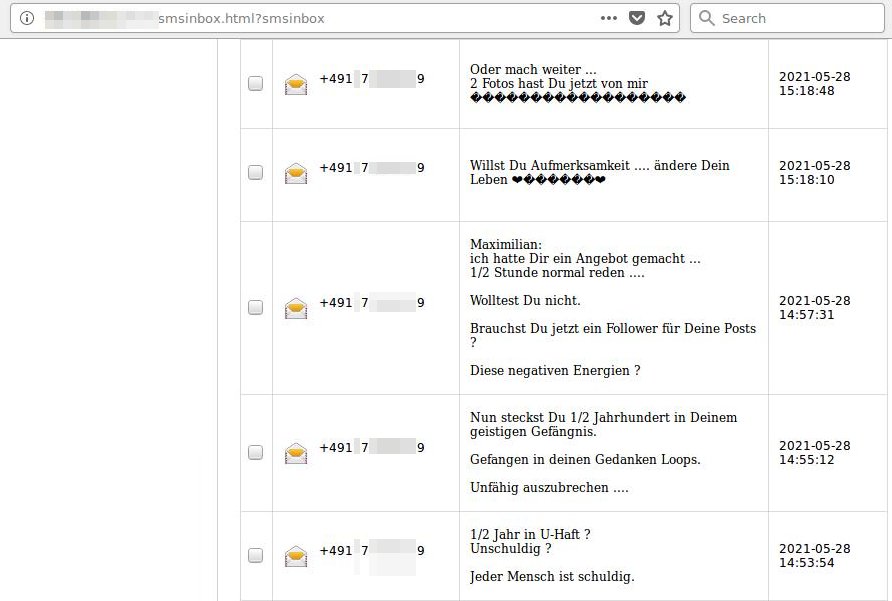Click timestamp 2021-05-28 15:18:48
Viewport: 892px width, 601px height.
coord(815,84)
